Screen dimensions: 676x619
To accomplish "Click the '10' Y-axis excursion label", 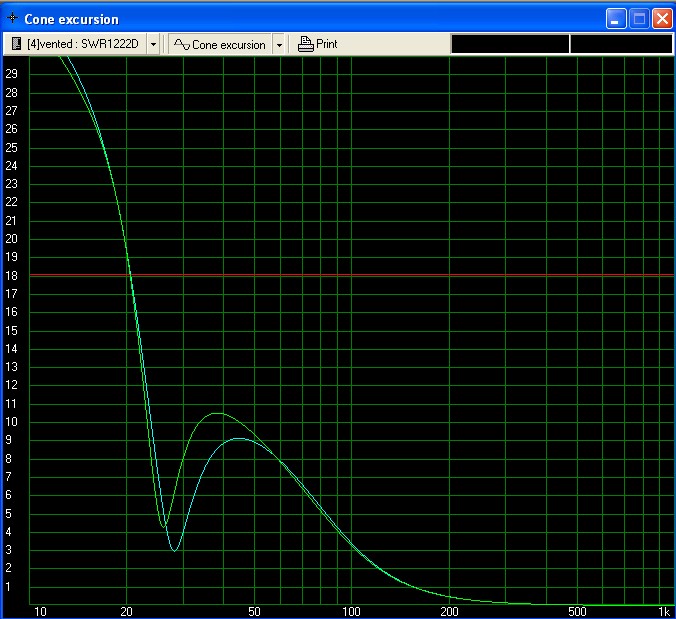I will pos(11,422).
